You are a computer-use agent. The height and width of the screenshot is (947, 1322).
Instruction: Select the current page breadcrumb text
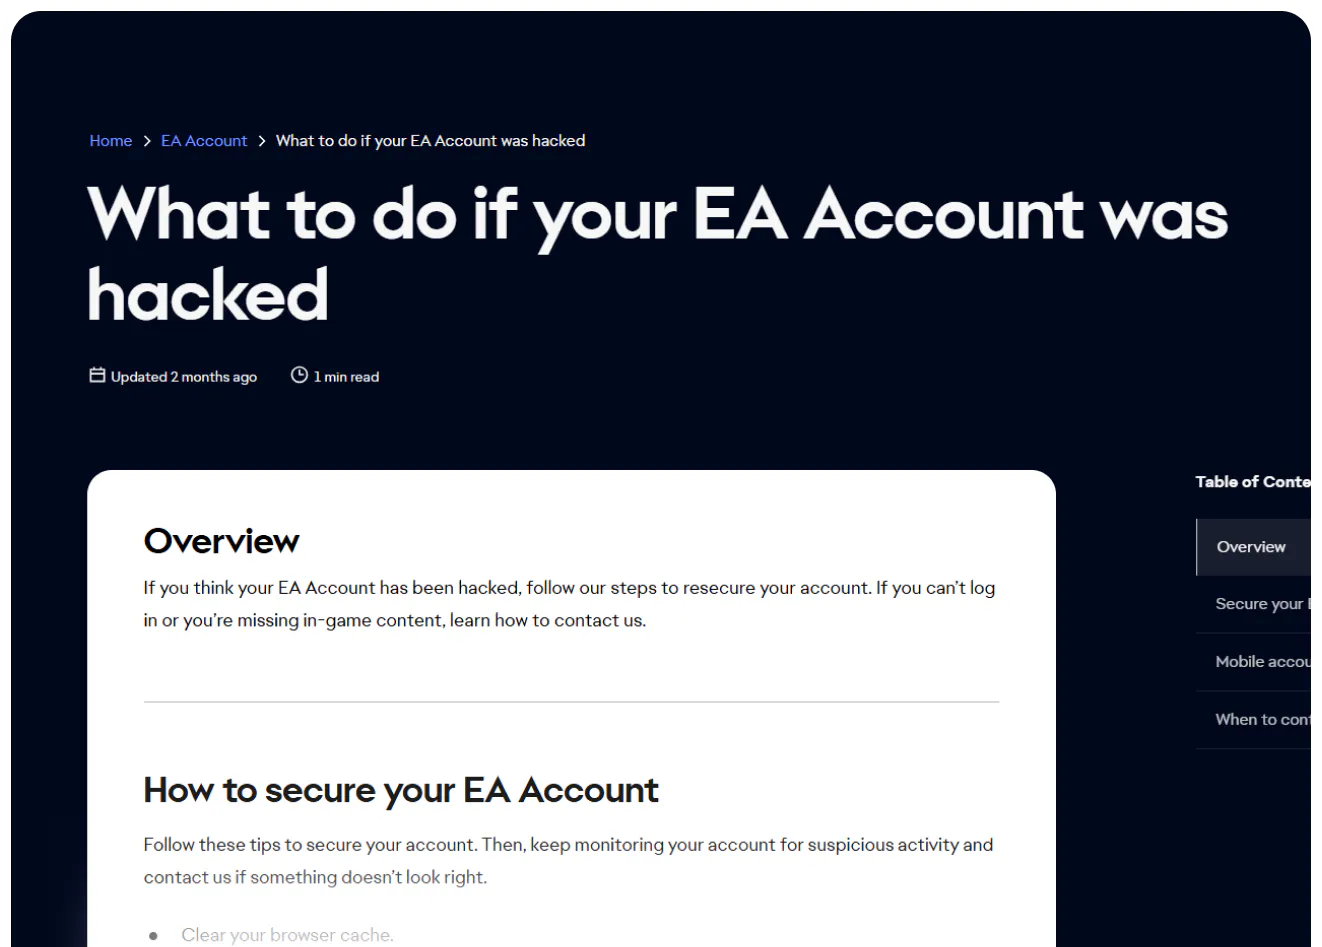[x=430, y=141]
